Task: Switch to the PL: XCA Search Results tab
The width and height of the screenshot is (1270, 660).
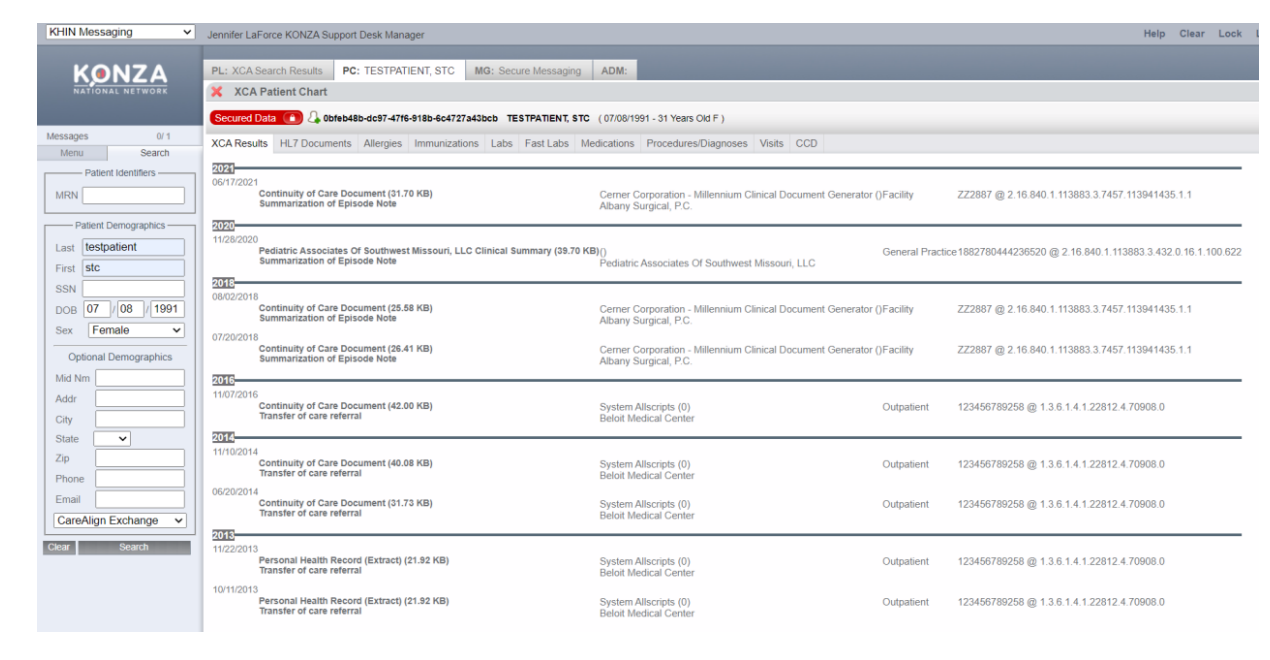Action: tap(267, 71)
